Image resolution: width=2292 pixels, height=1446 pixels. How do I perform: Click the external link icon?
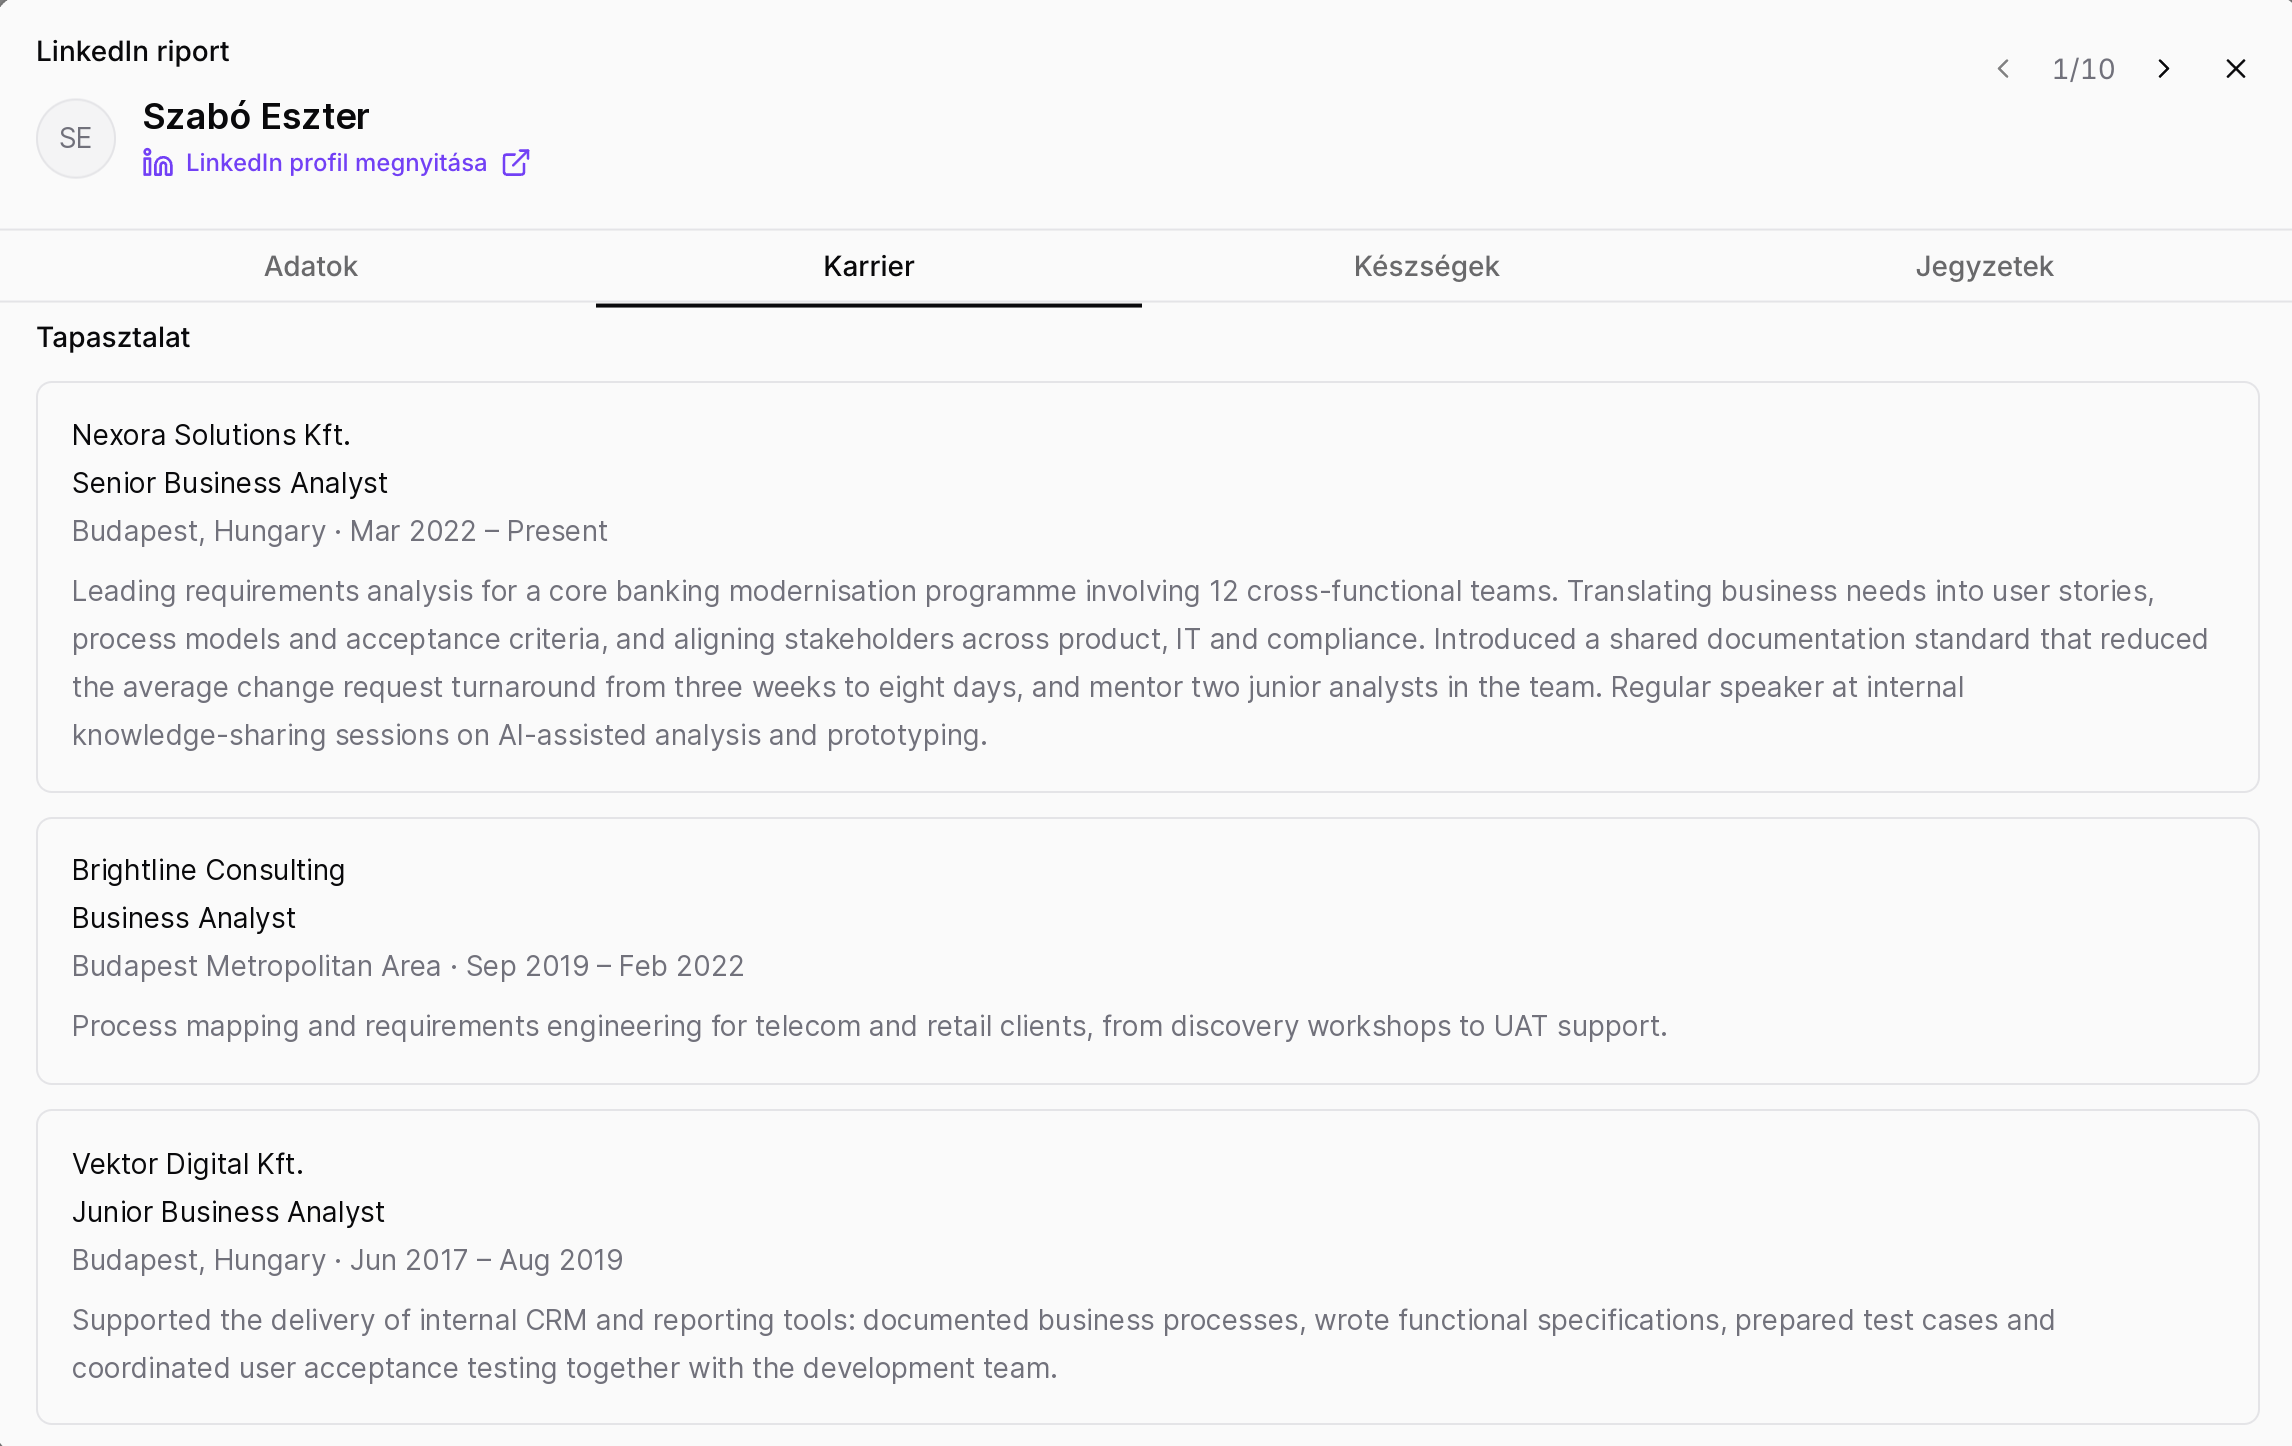(516, 163)
